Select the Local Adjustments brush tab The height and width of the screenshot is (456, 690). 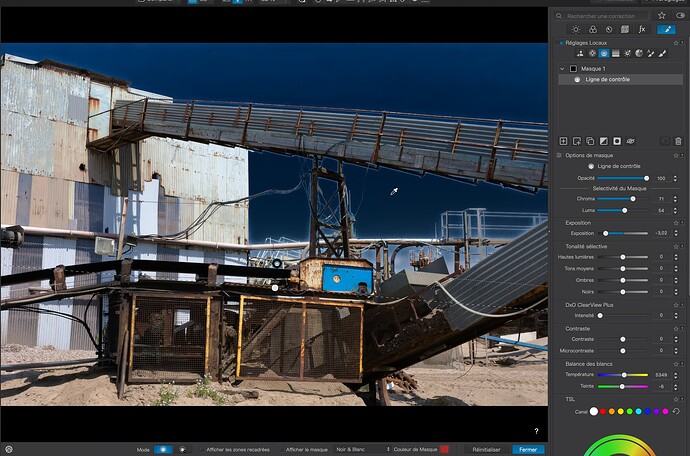[x=666, y=29]
